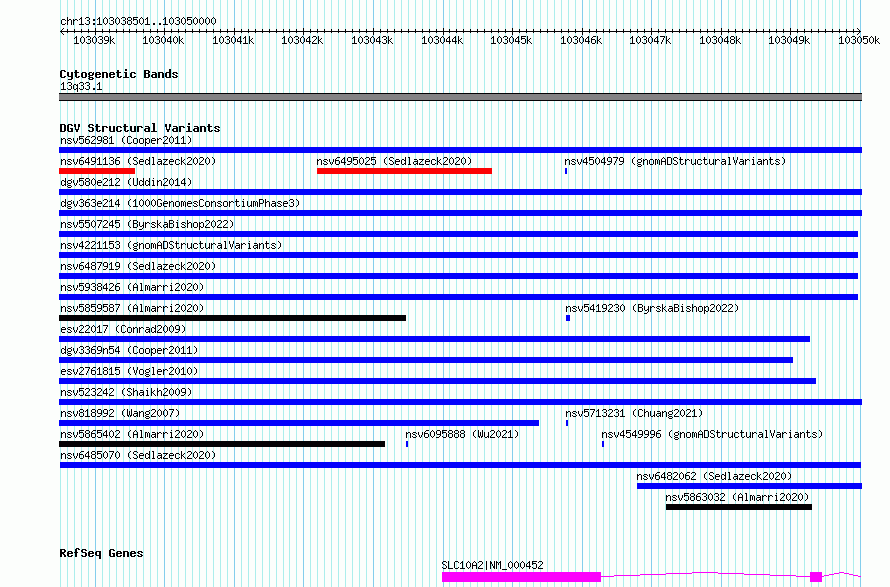Open nsv5713231 (Chuang2021) label
890x587 pixels.
click(634, 413)
